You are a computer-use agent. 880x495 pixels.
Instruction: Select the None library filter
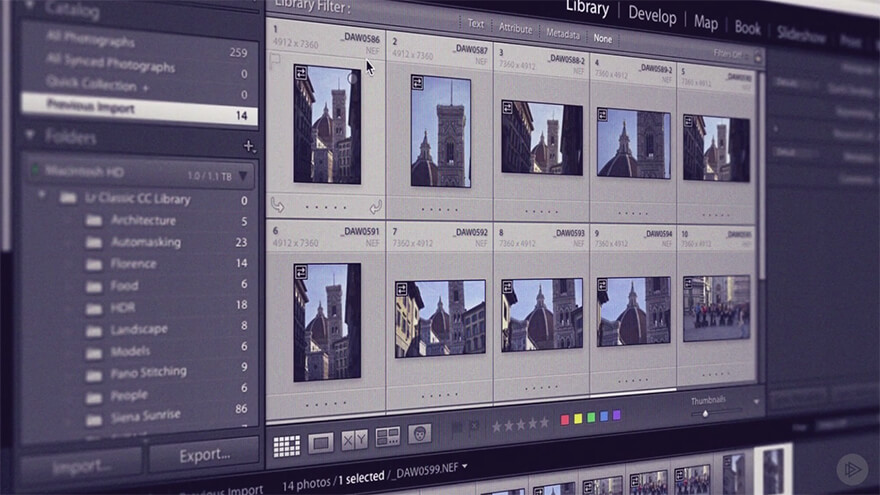(603, 39)
